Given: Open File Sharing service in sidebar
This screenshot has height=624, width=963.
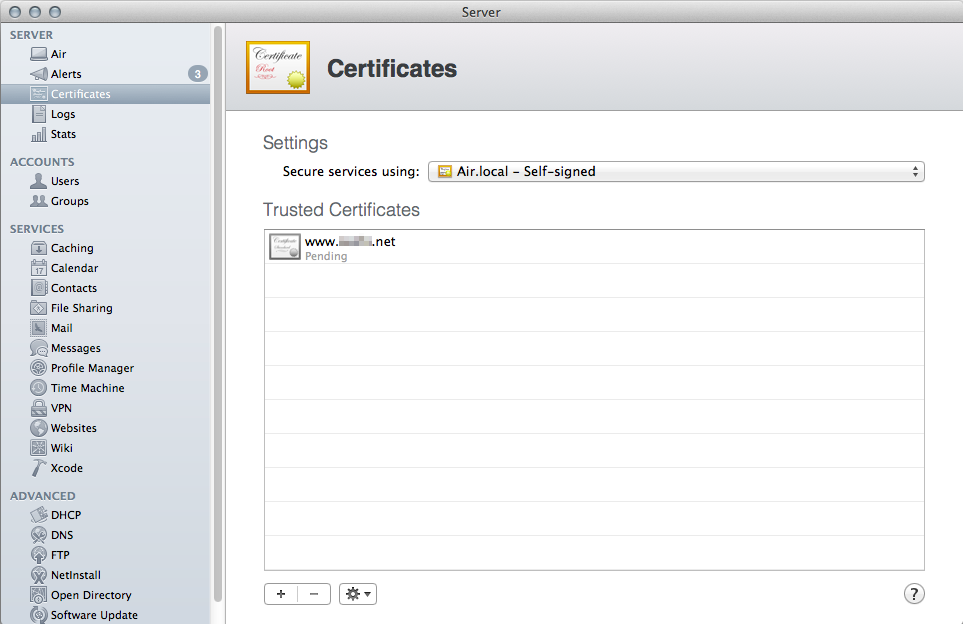Looking at the screenshot, I should pyautogui.click(x=81, y=308).
